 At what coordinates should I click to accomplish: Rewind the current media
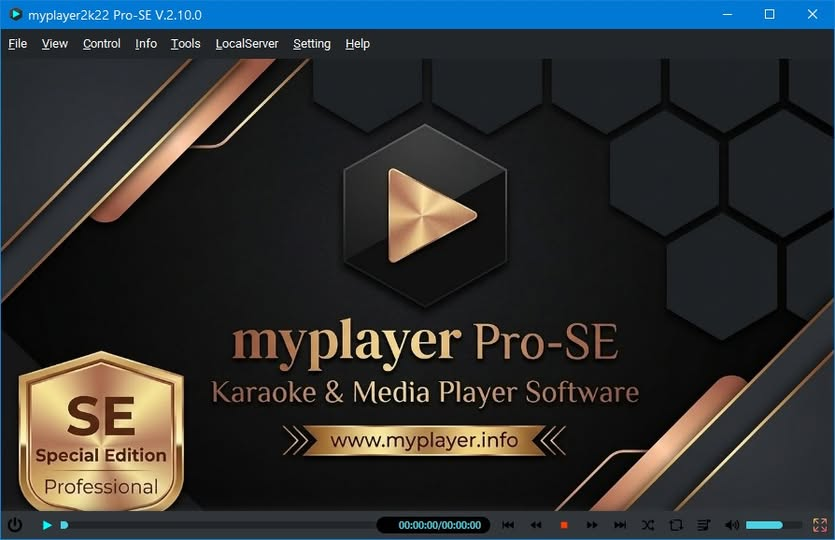536,525
